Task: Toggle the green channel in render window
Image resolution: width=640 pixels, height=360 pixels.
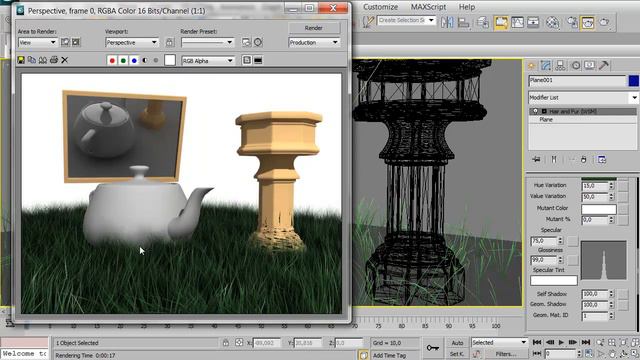Action: [x=123, y=60]
